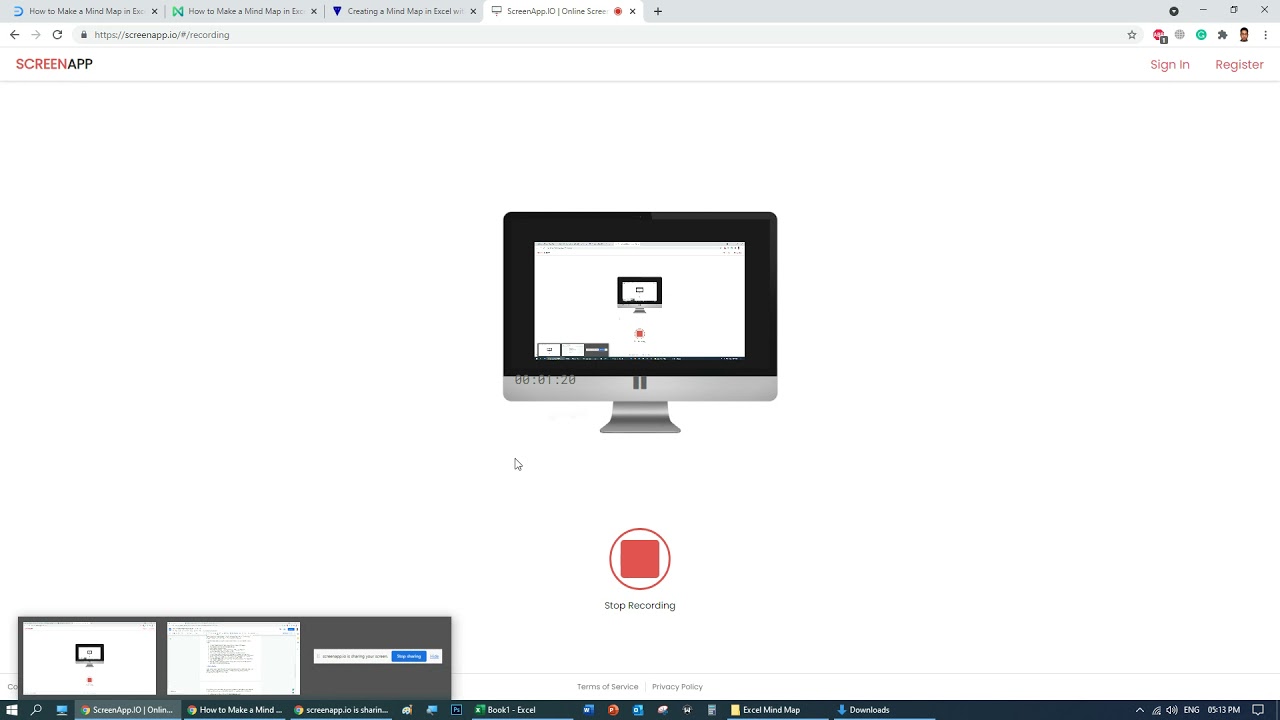Open Downloads window from taskbar
Image resolution: width=1280 pixels, height=720 pixels.
tap(884, 710)
